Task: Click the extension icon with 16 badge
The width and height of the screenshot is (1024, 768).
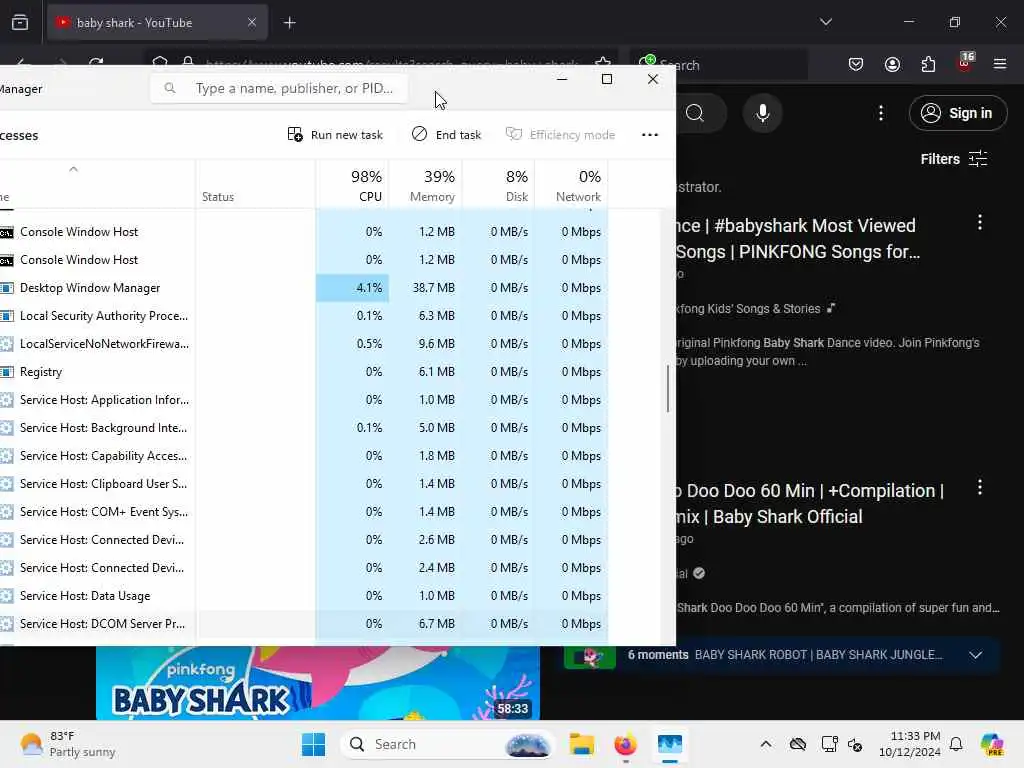Action: coord(965,63)
